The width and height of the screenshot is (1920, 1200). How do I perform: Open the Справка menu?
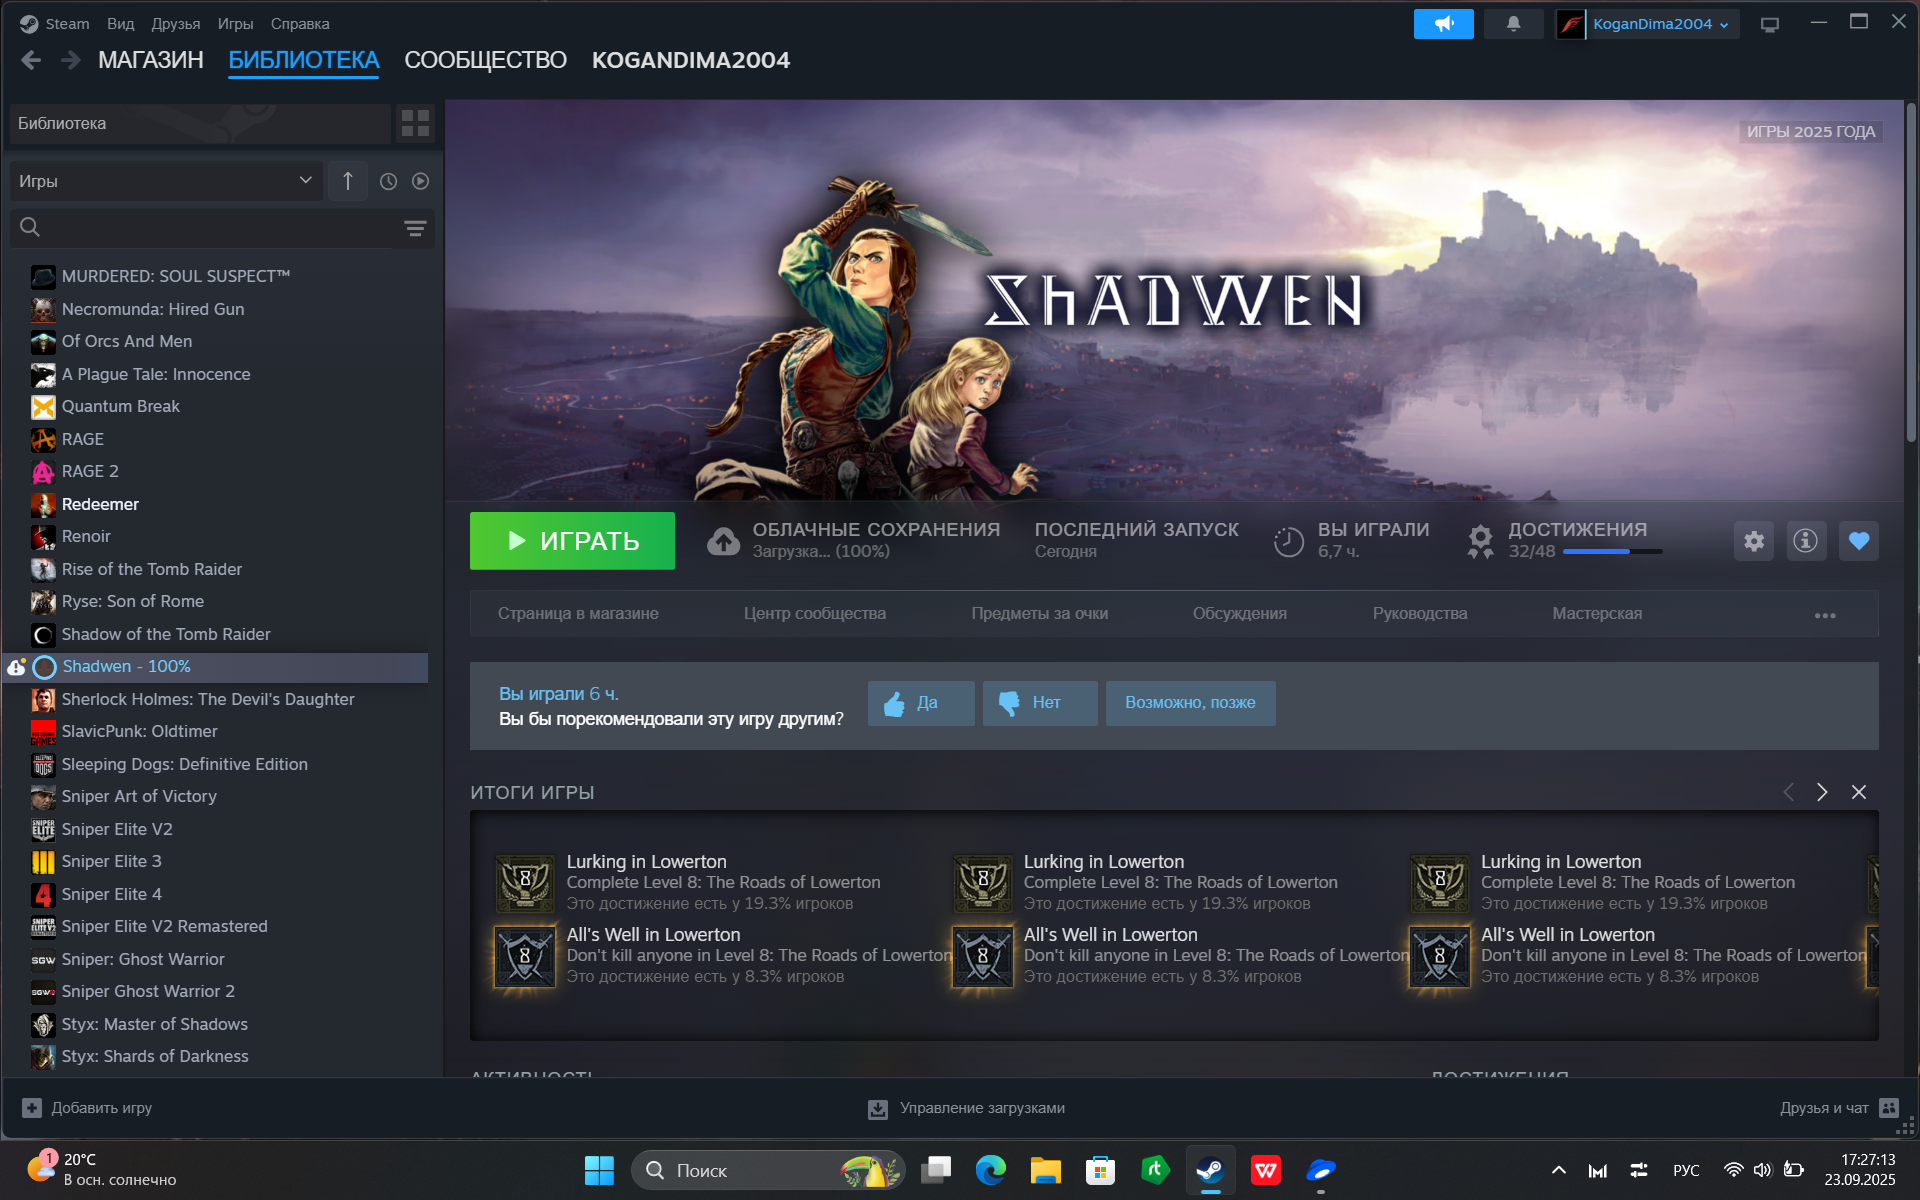click(300, 24)
